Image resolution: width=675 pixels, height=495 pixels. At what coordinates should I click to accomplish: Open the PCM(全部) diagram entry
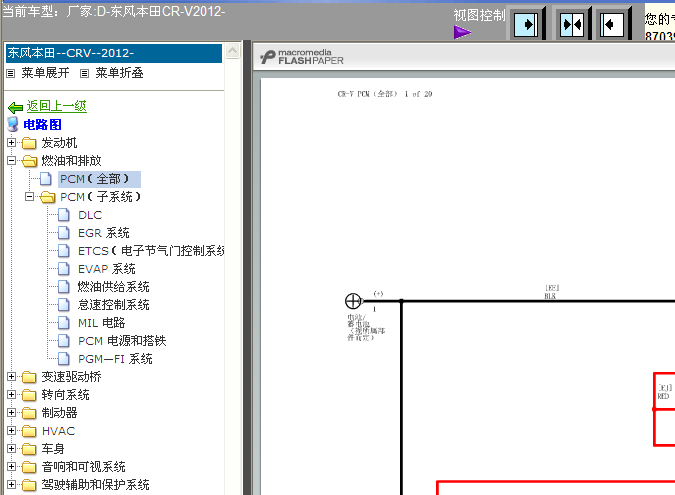99,179
